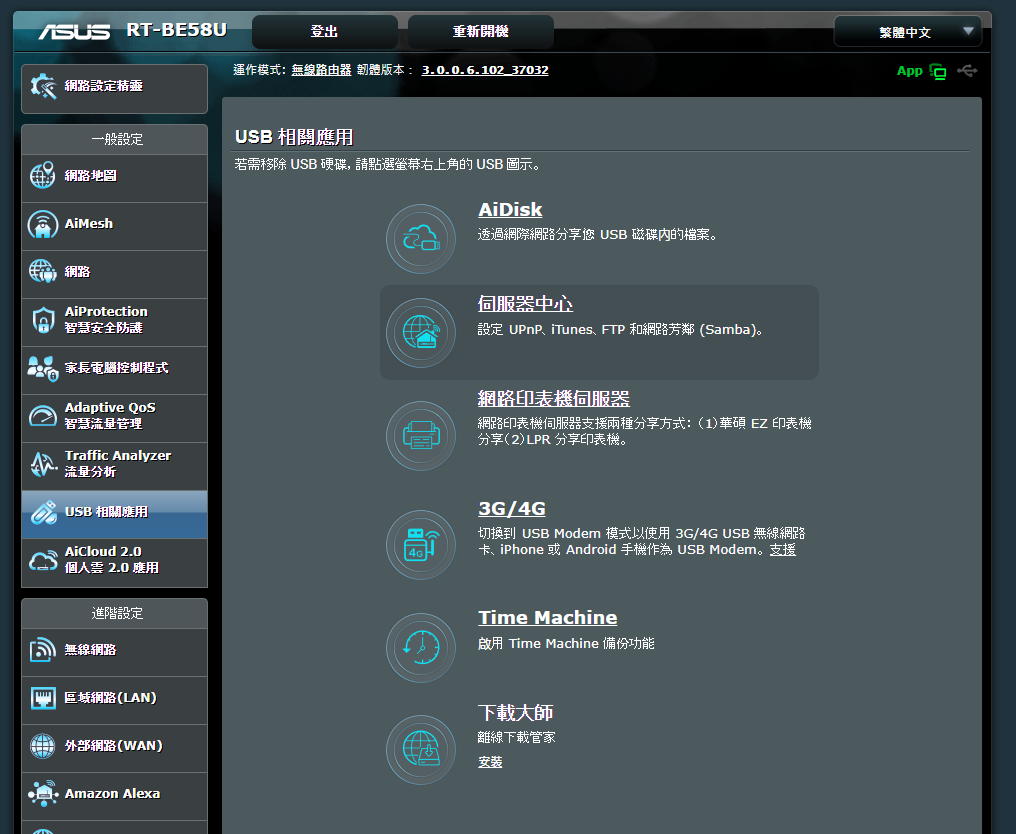Click 家長電腦控制程式 menu text
This screenshot has width=1016, height=834.
coord(117,368)
